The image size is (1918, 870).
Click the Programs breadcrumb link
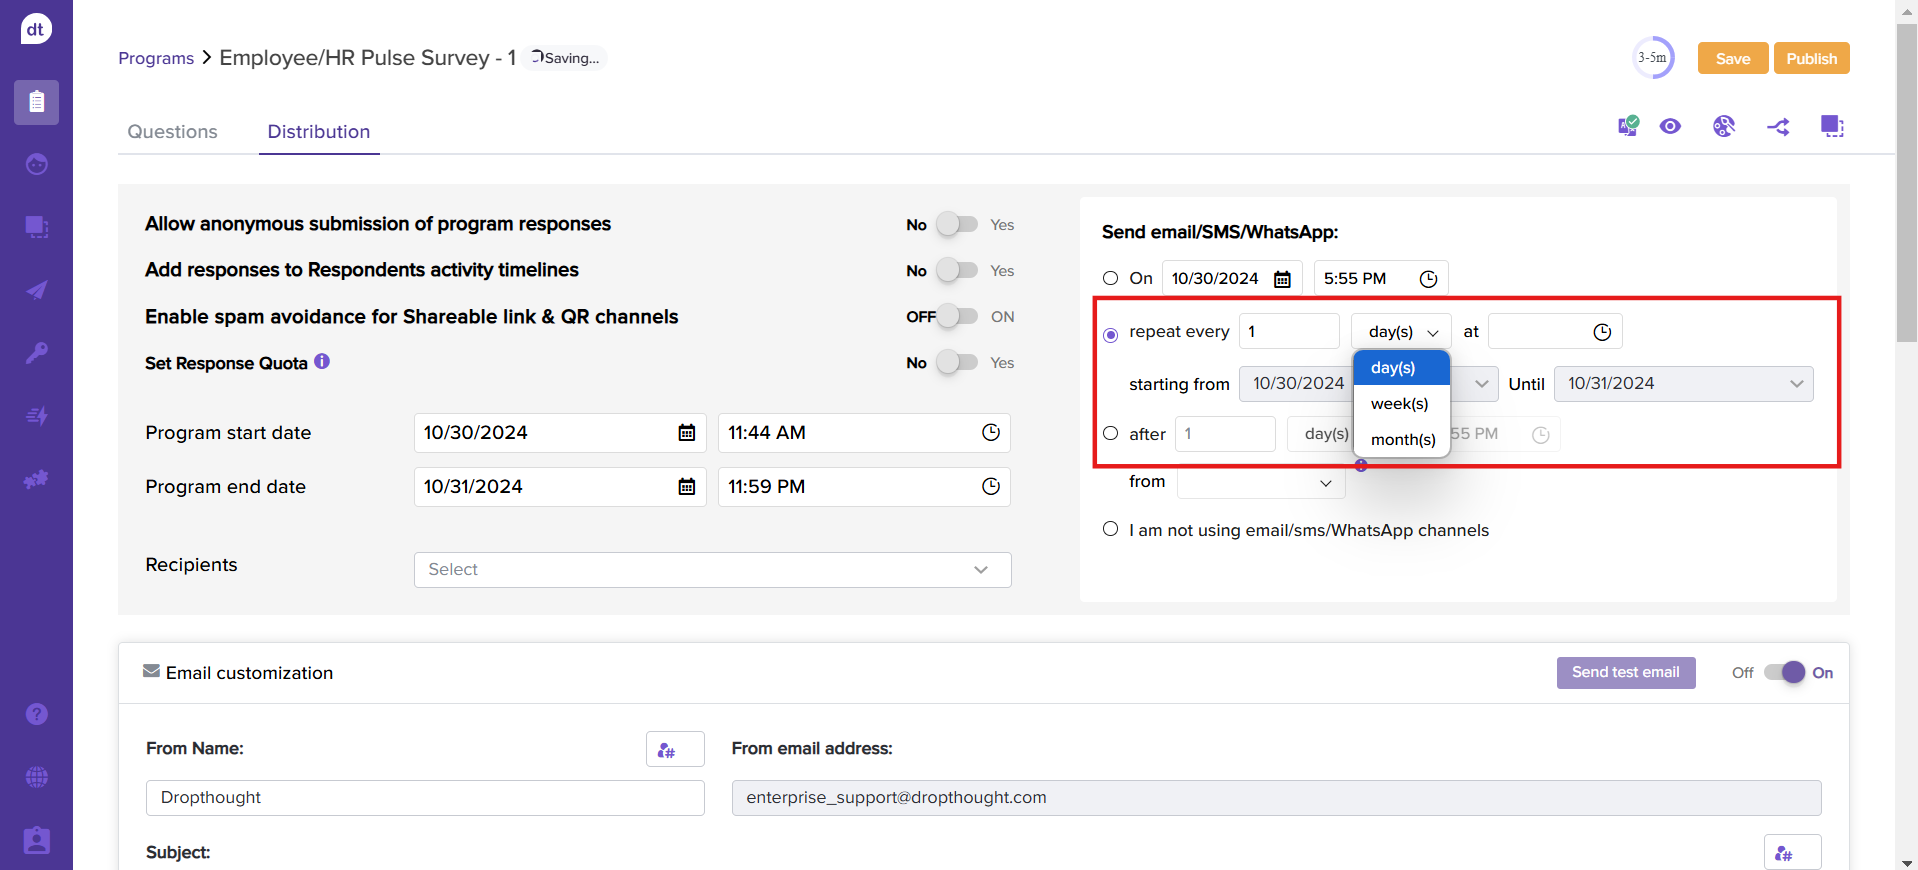(x=156, y=58)
